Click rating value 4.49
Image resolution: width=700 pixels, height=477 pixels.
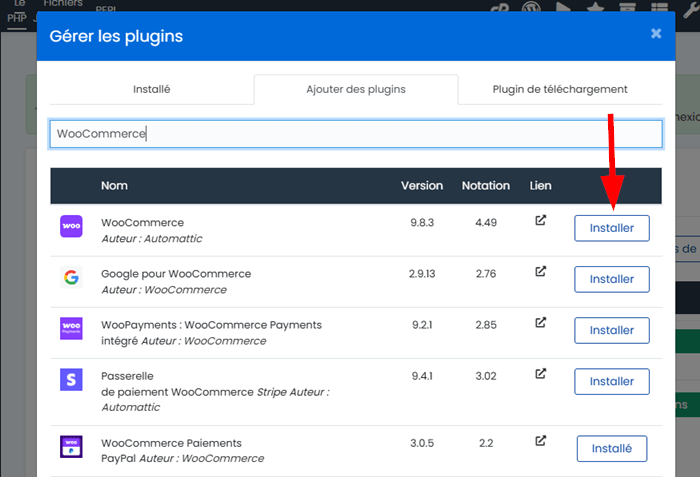(x=486, y=222)
